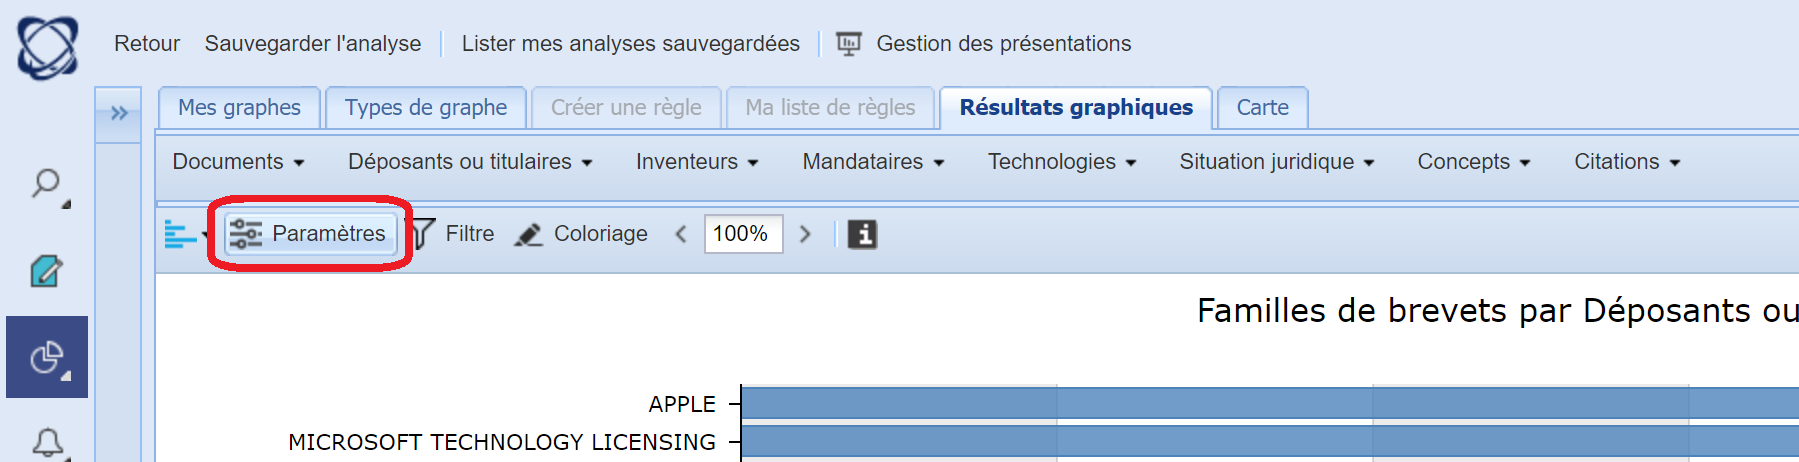The height and width of the screenshot is (462, 1799).
Task: Open the Coloriage tool
Action: [x=582, y=234]
